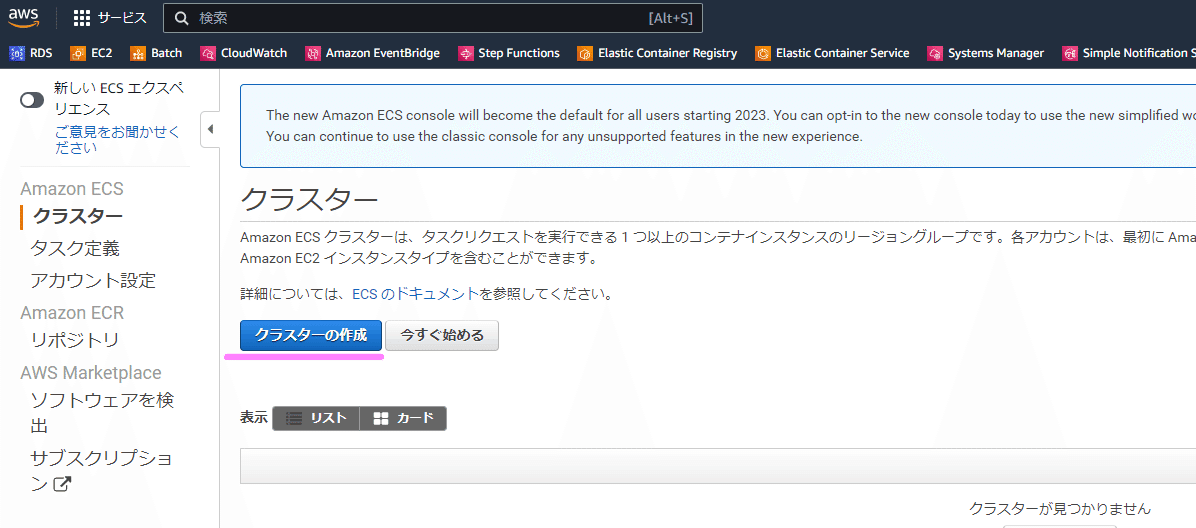1196x528 pixels.
Task: Click the AWS Marketplace sidebar heading
Action: [91, 372]
